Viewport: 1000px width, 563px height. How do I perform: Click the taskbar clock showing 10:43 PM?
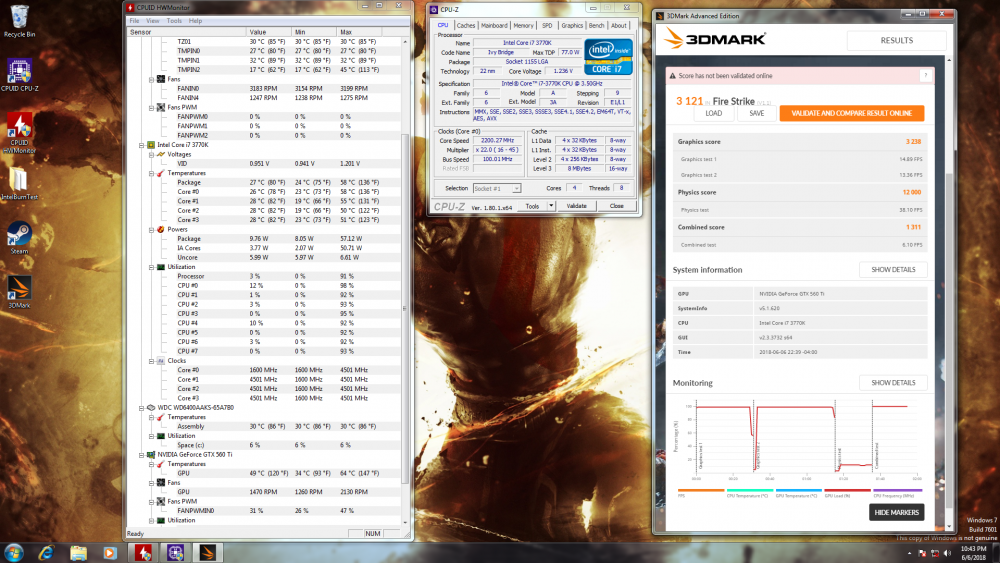pyautogui.click(x=973, y=553)
